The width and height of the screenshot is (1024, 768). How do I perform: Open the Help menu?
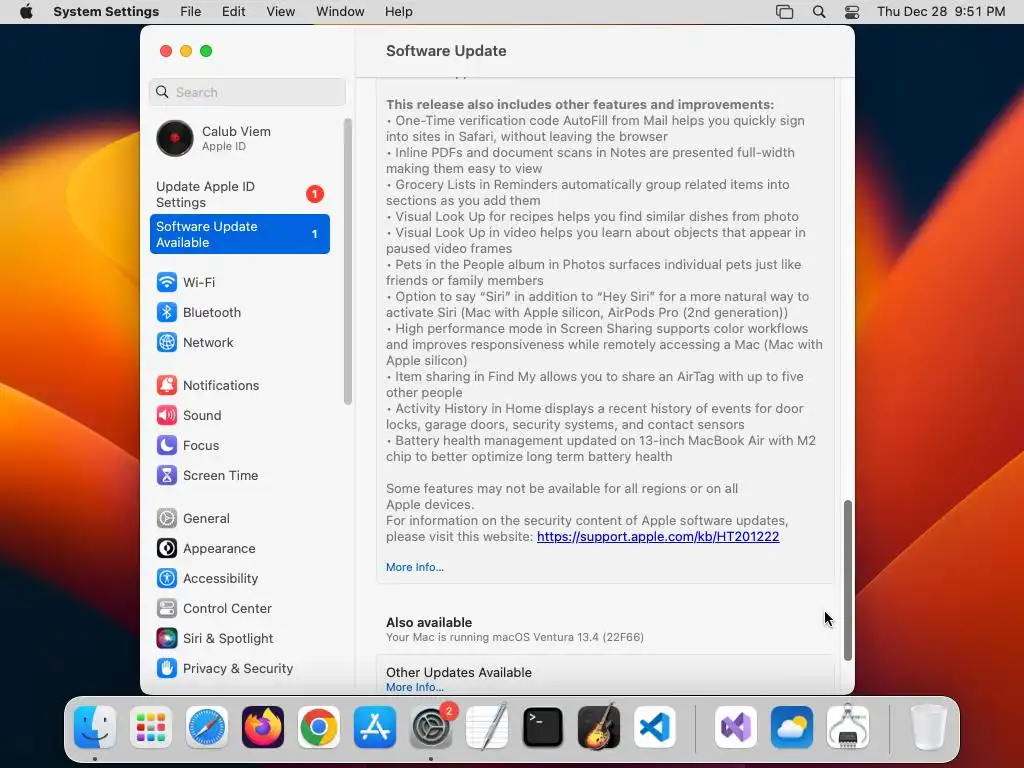click(398, 12)
